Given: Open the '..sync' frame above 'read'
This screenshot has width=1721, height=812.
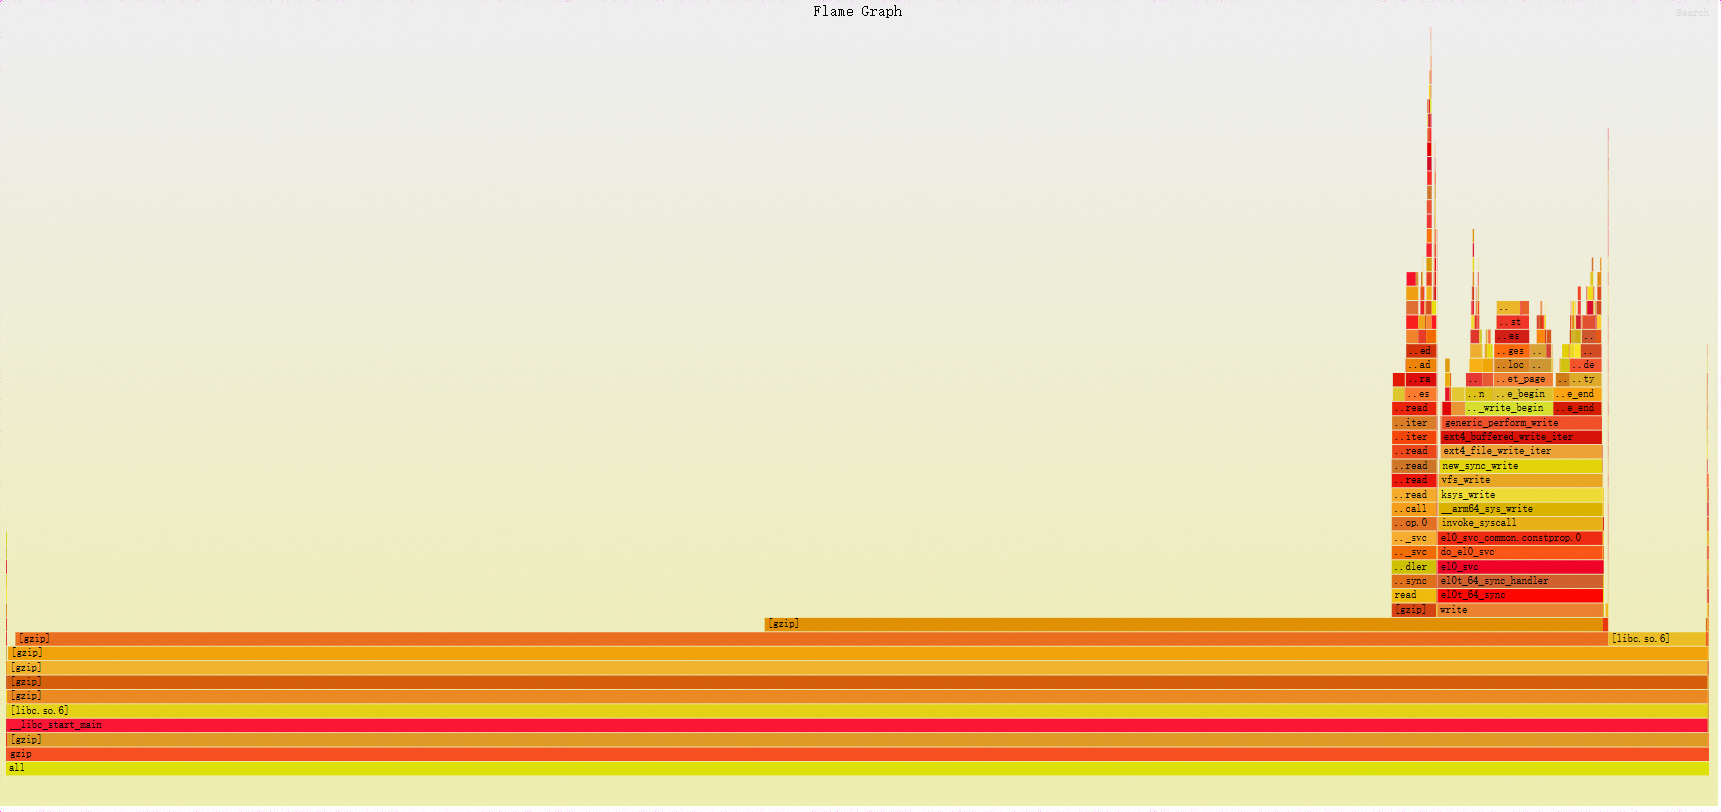Looking at the screenshot, I should (x=1414, y=581).
